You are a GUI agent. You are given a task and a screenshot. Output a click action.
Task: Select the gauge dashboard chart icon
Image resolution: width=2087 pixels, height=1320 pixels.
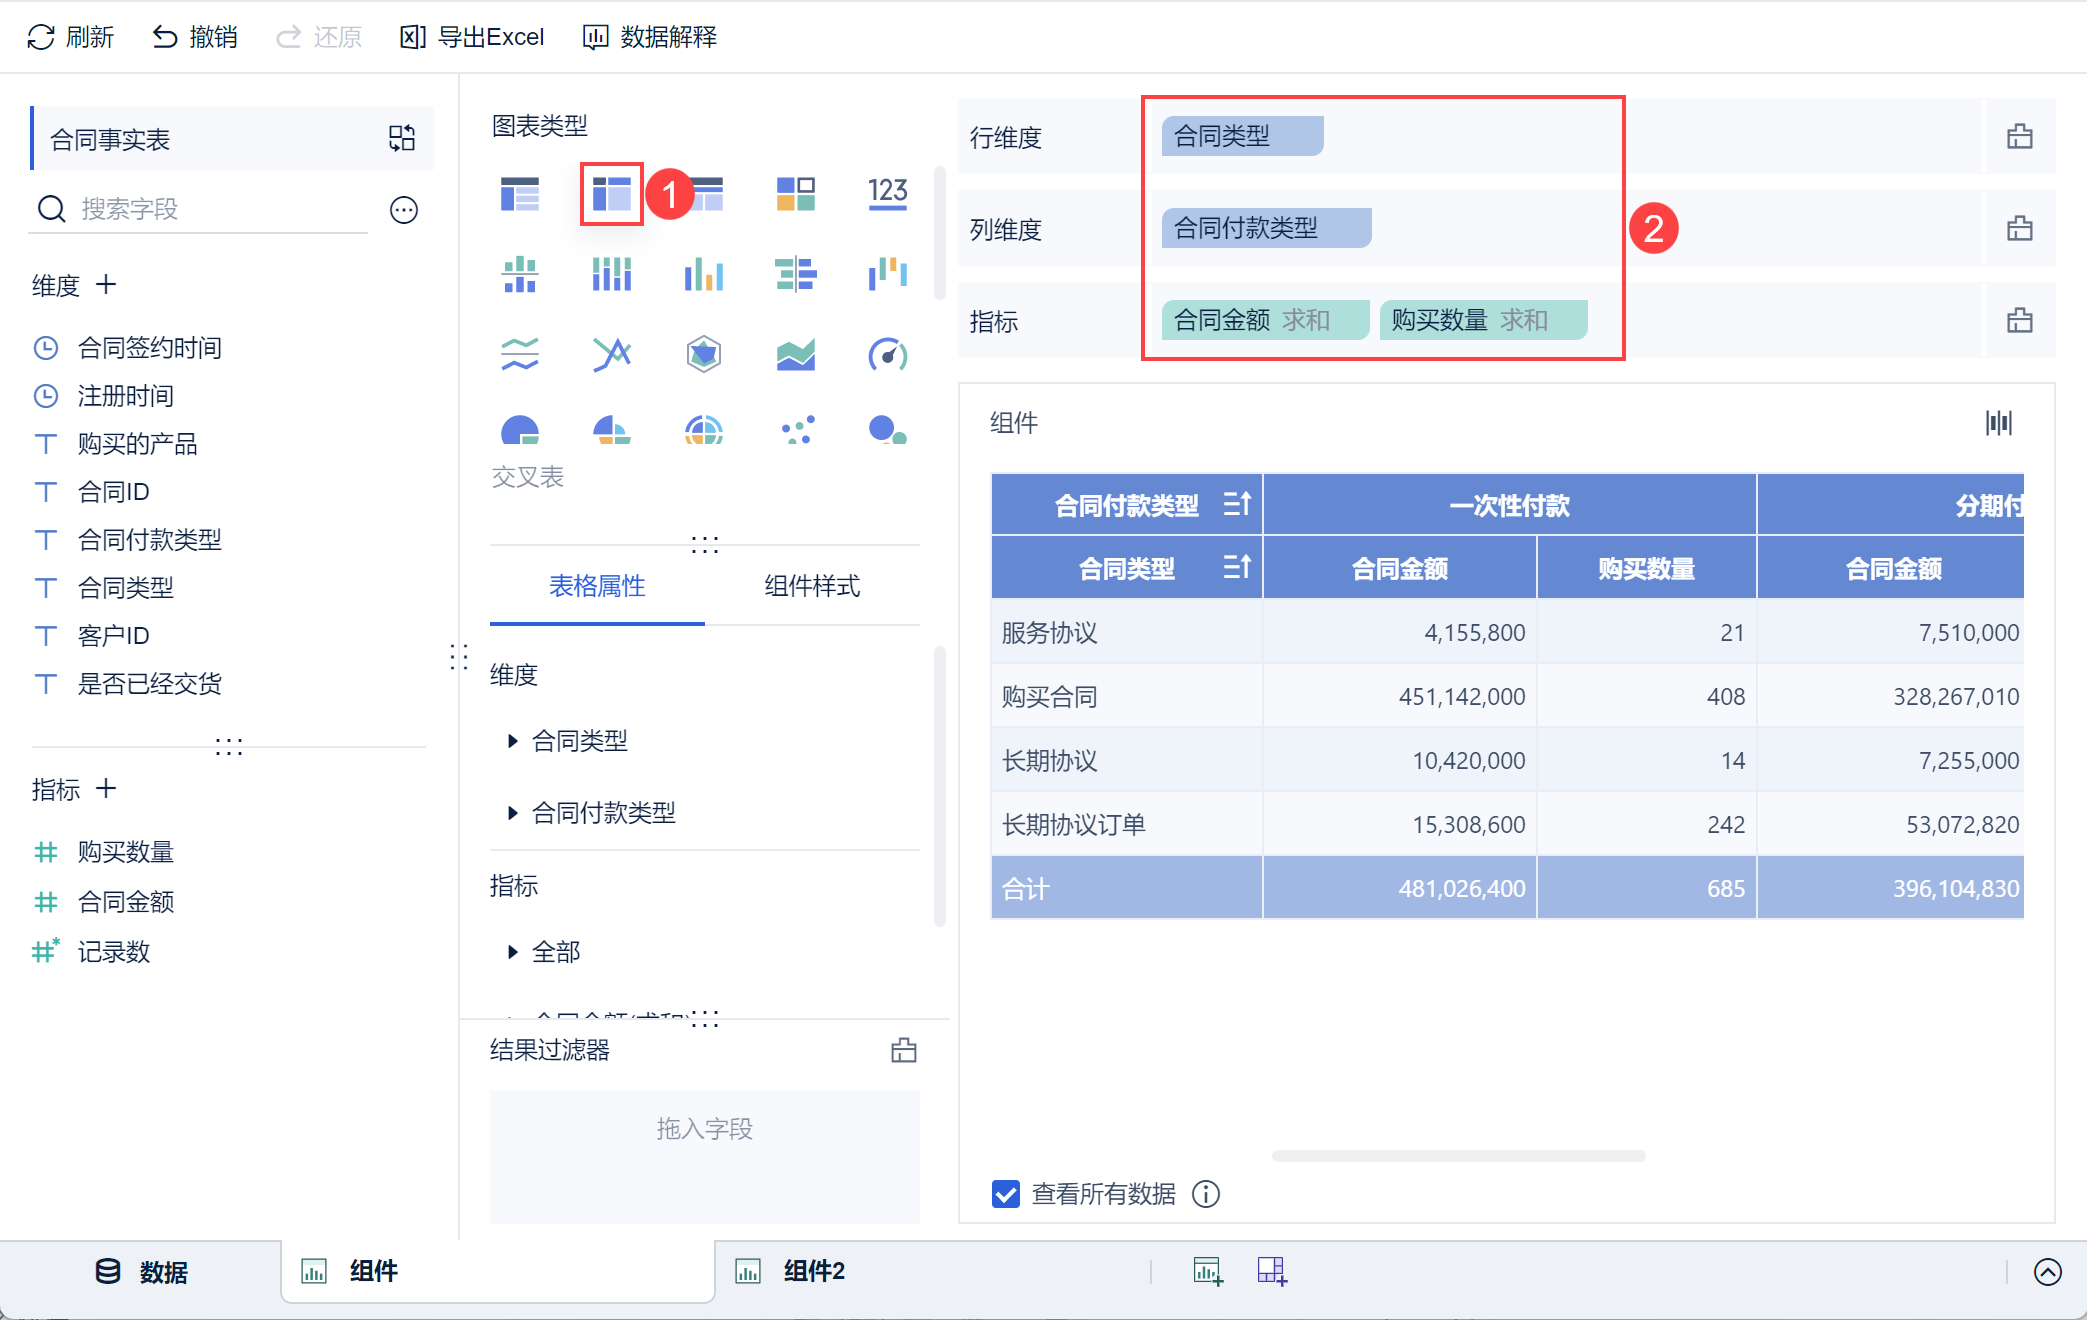point(887,354)
